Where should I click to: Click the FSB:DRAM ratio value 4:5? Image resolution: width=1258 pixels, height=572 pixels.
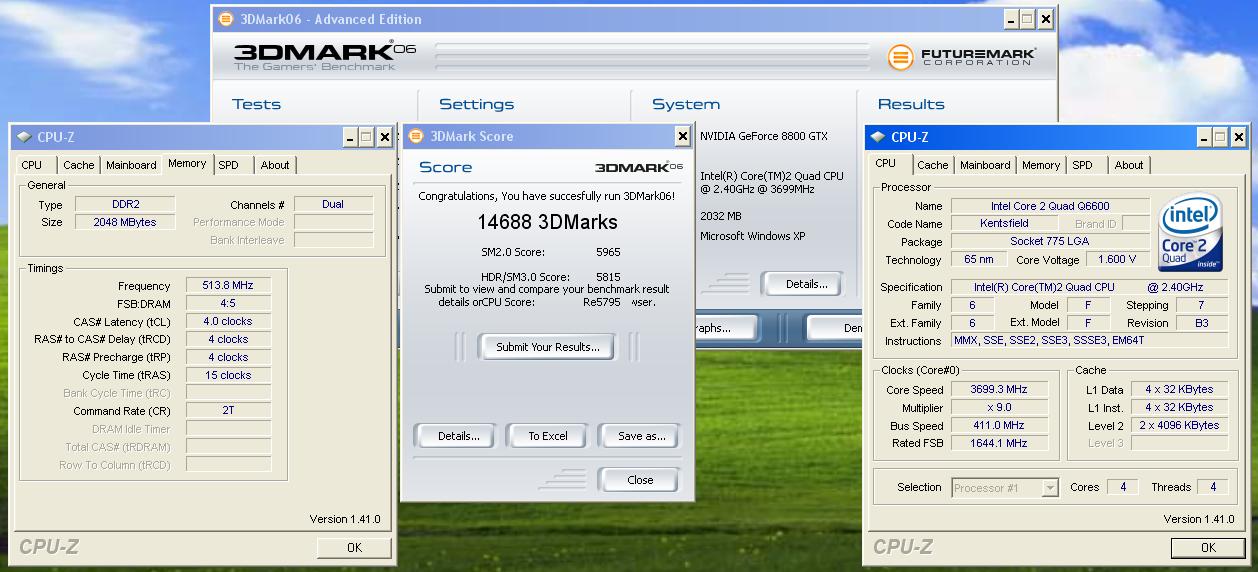(228, 304)
